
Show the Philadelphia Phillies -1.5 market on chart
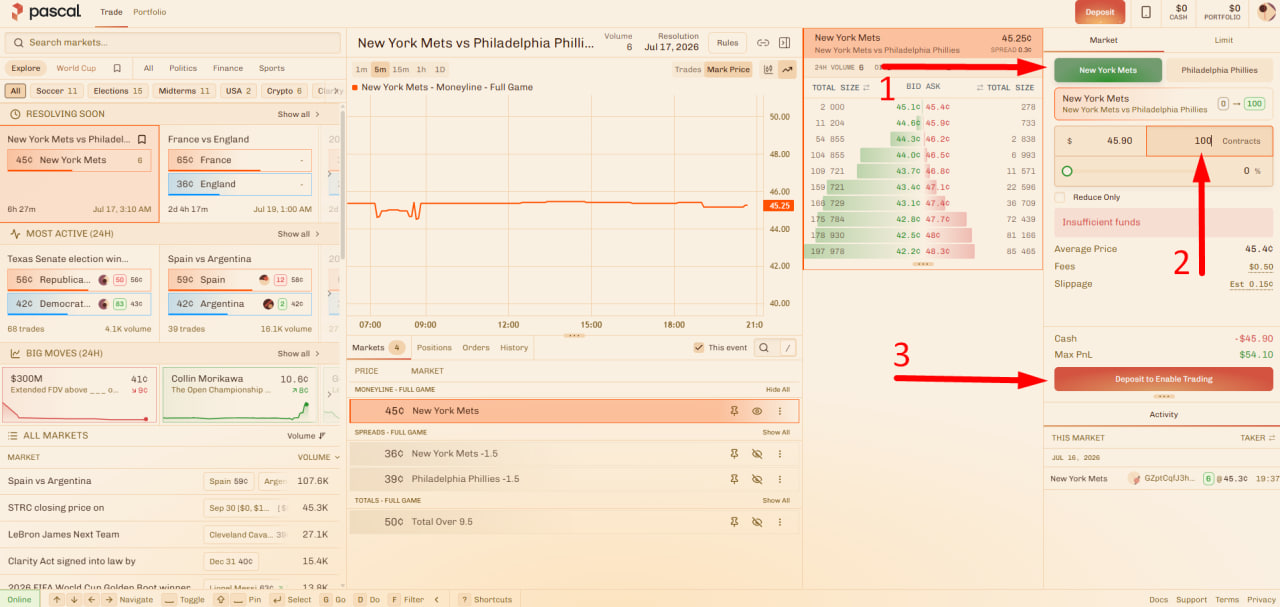pyautogui.click(x=757, y=479)
